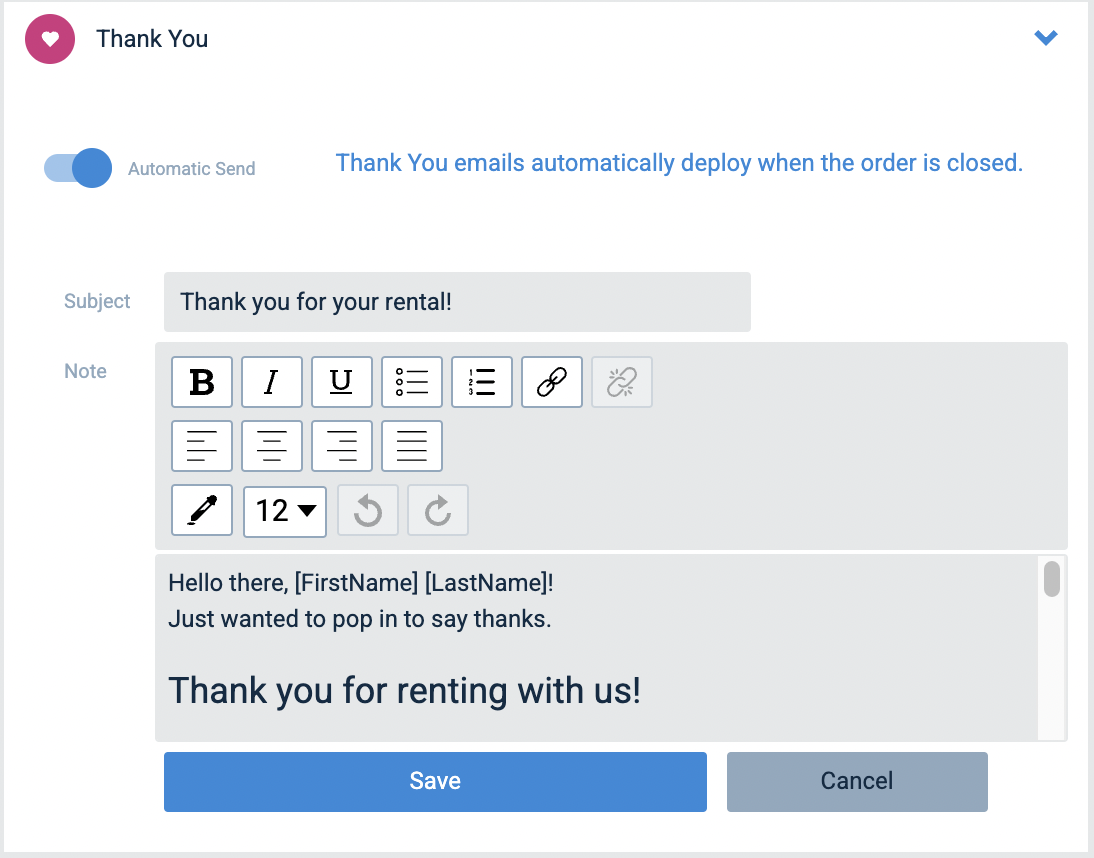Toggle bold formatting in note editor
Image resolution: width=1094 pixels, height=858 pixels.
click(202, 382)
